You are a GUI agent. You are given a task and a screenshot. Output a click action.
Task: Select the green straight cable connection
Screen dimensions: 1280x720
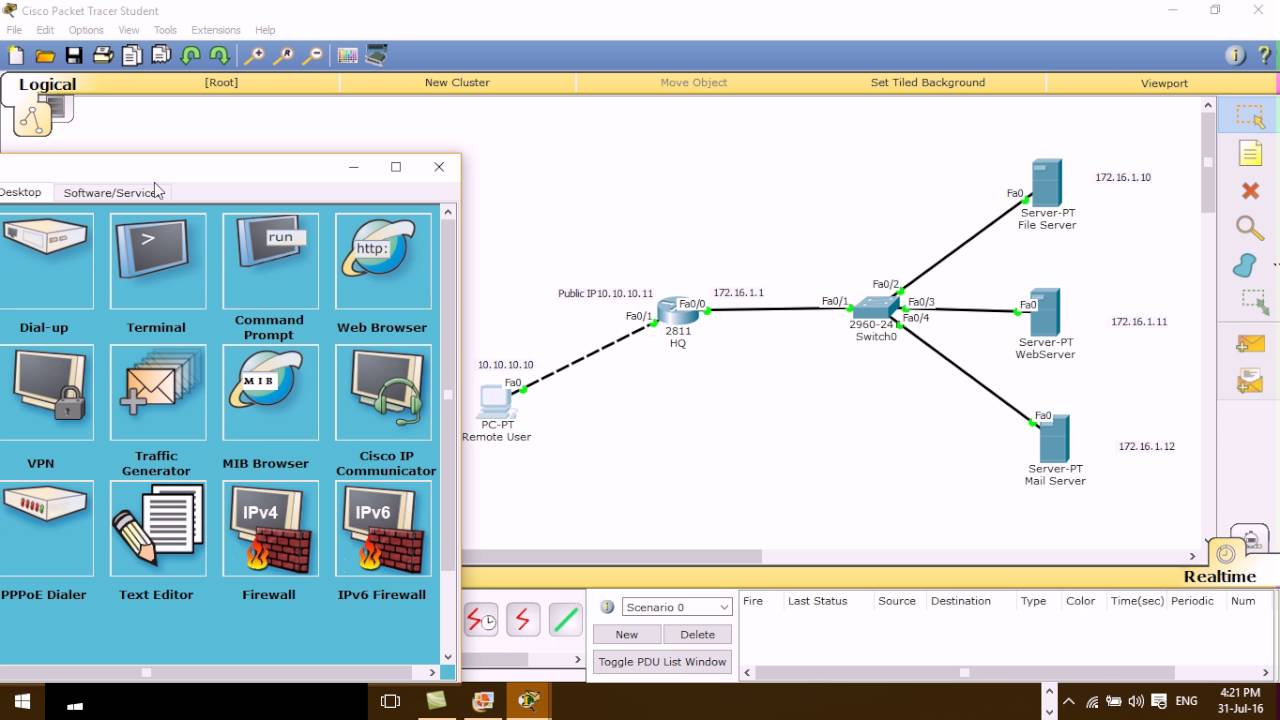(x=565, y=621)
